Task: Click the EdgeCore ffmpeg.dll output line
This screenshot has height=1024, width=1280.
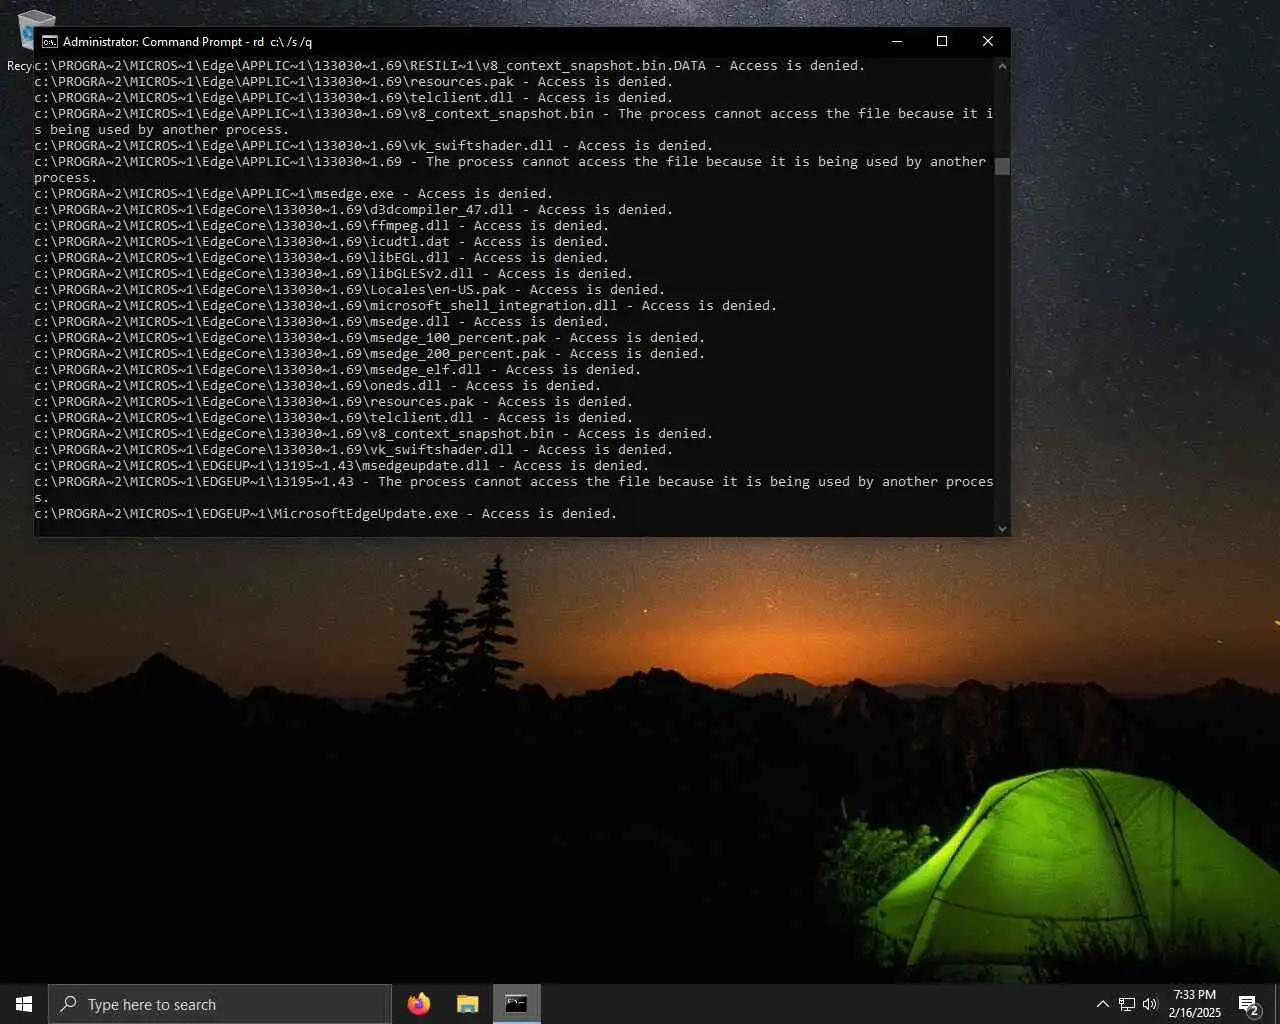Action: pos(322,226)
